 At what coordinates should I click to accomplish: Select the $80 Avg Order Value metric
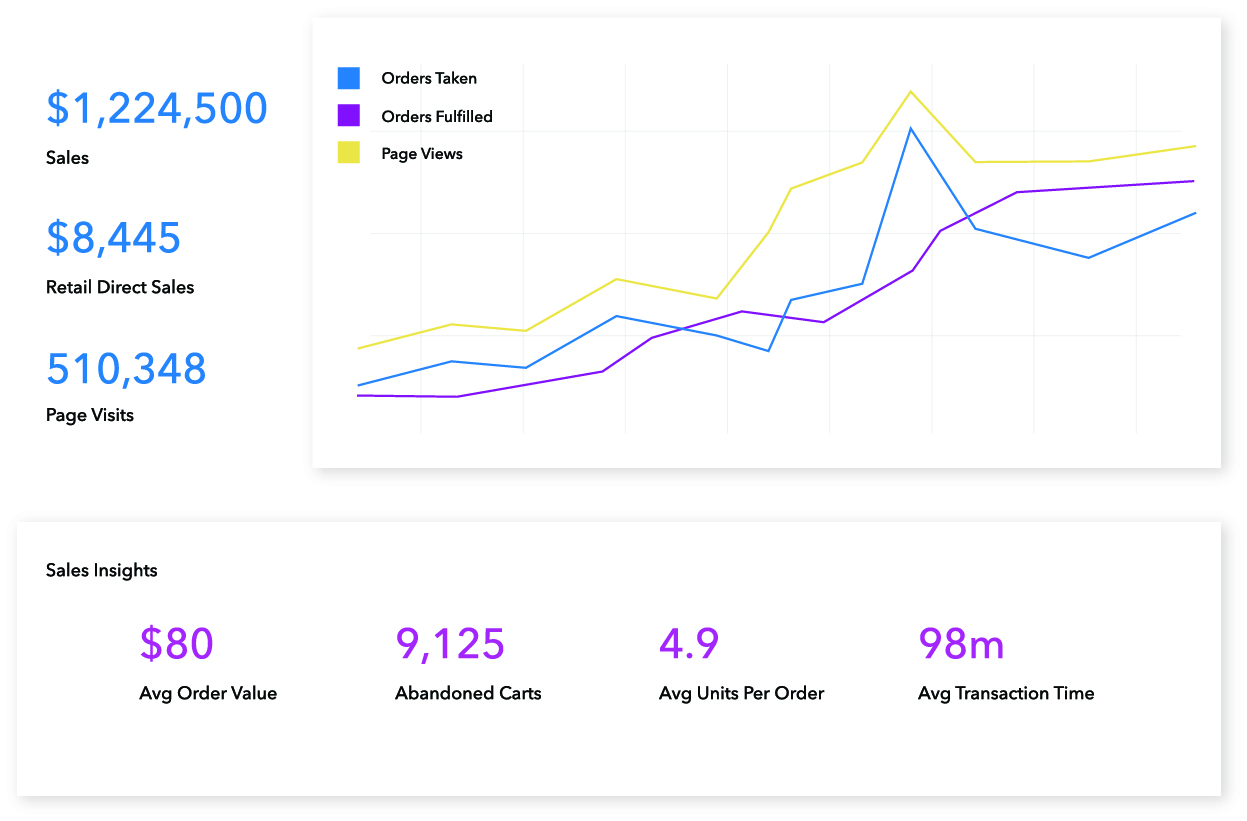coord(177,644)
